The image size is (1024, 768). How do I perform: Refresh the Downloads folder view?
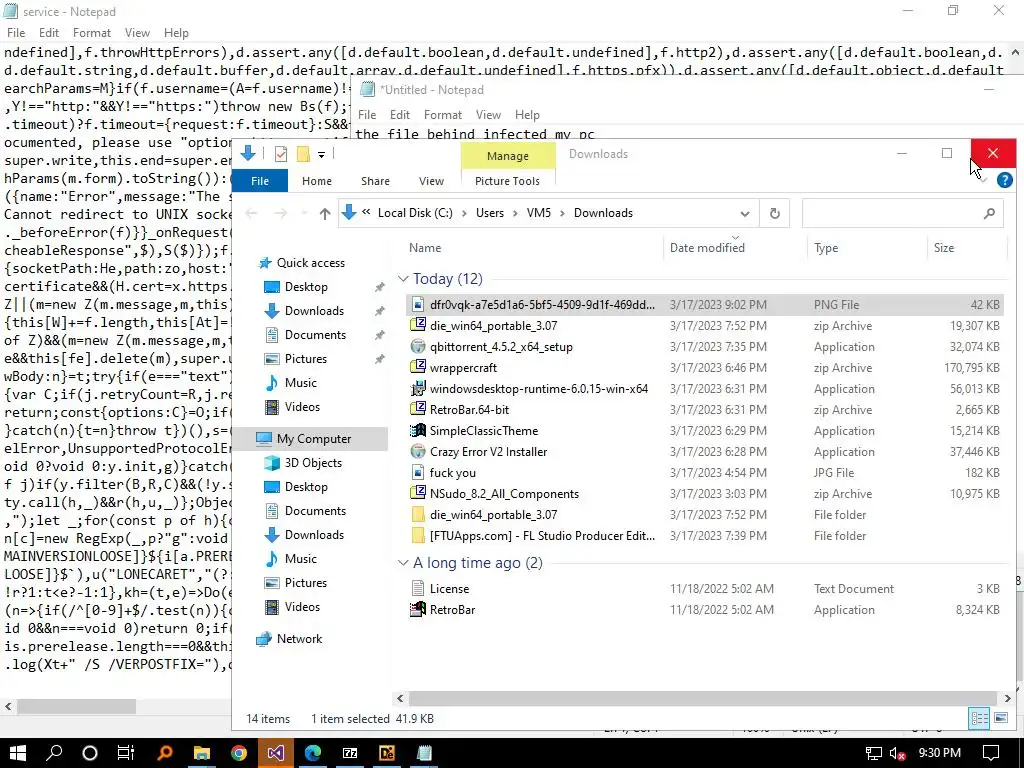tap(775, 214)
